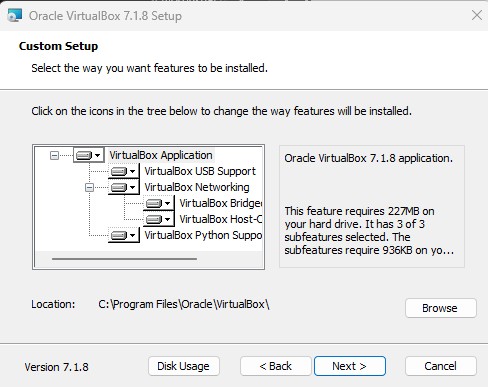Viewport: 488px width, 387px height.
Task: Collapse the VirtualBox Application tree node
Action: tap(54, 155)
